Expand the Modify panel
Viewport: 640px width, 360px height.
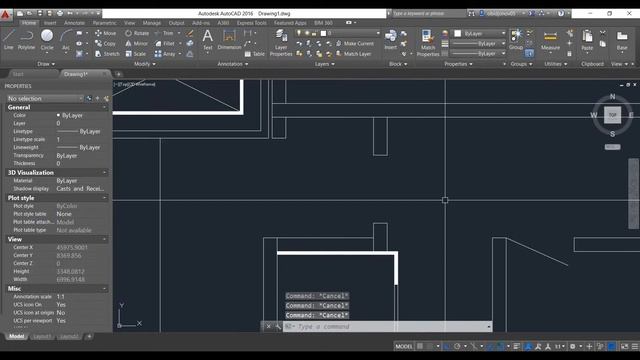click(x=145, y=64)
